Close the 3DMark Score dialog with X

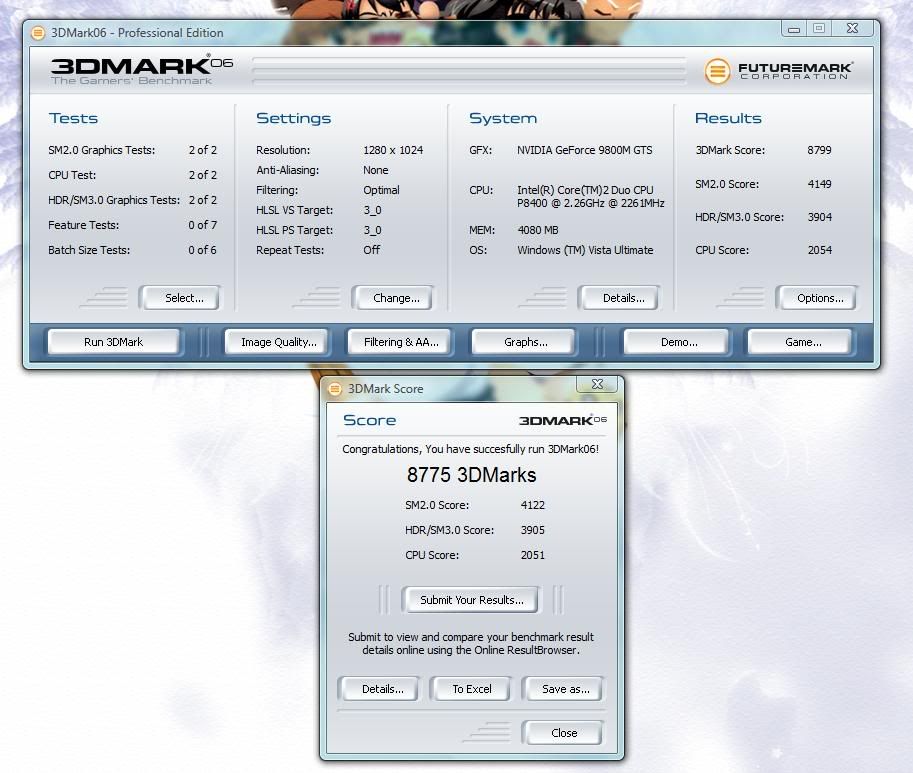coord(597,384)
